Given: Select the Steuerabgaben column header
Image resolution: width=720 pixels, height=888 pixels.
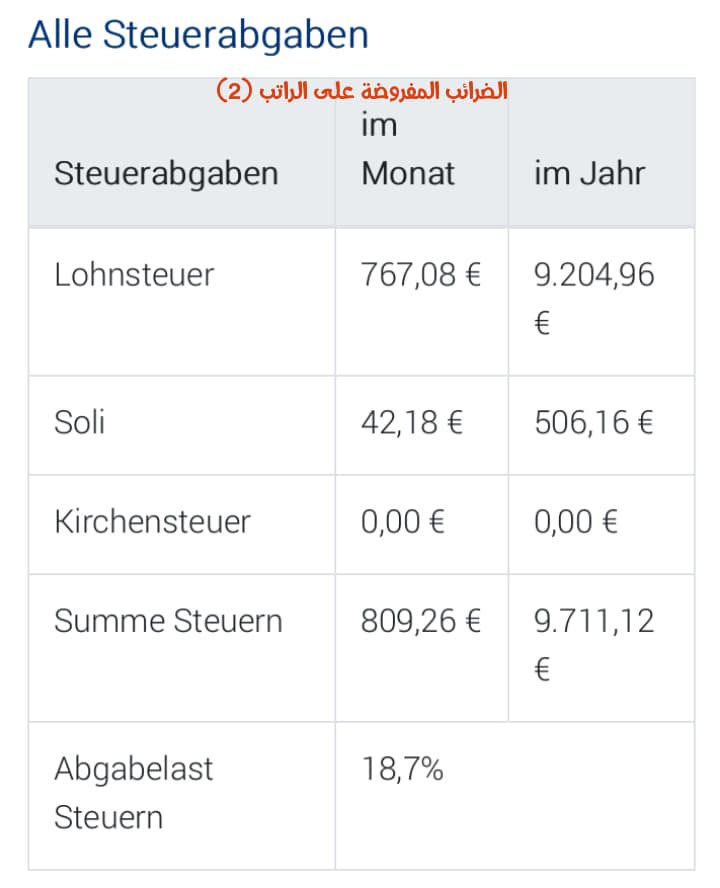Looking at the screenshot, I should pos(166,173).
